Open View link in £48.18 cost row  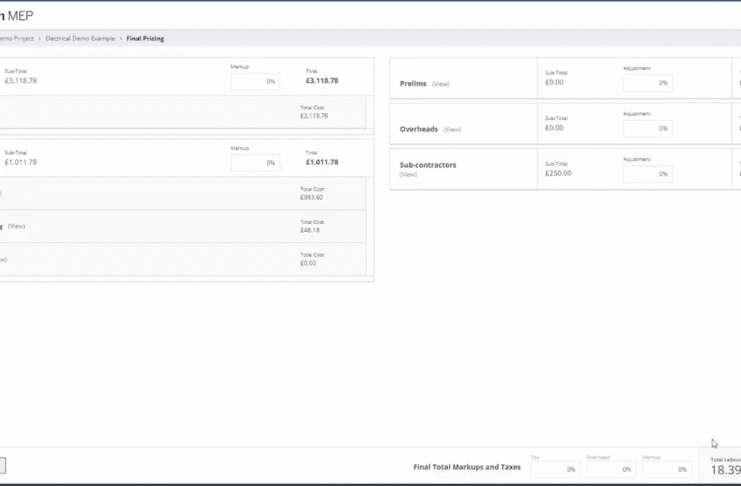point(16,226)
